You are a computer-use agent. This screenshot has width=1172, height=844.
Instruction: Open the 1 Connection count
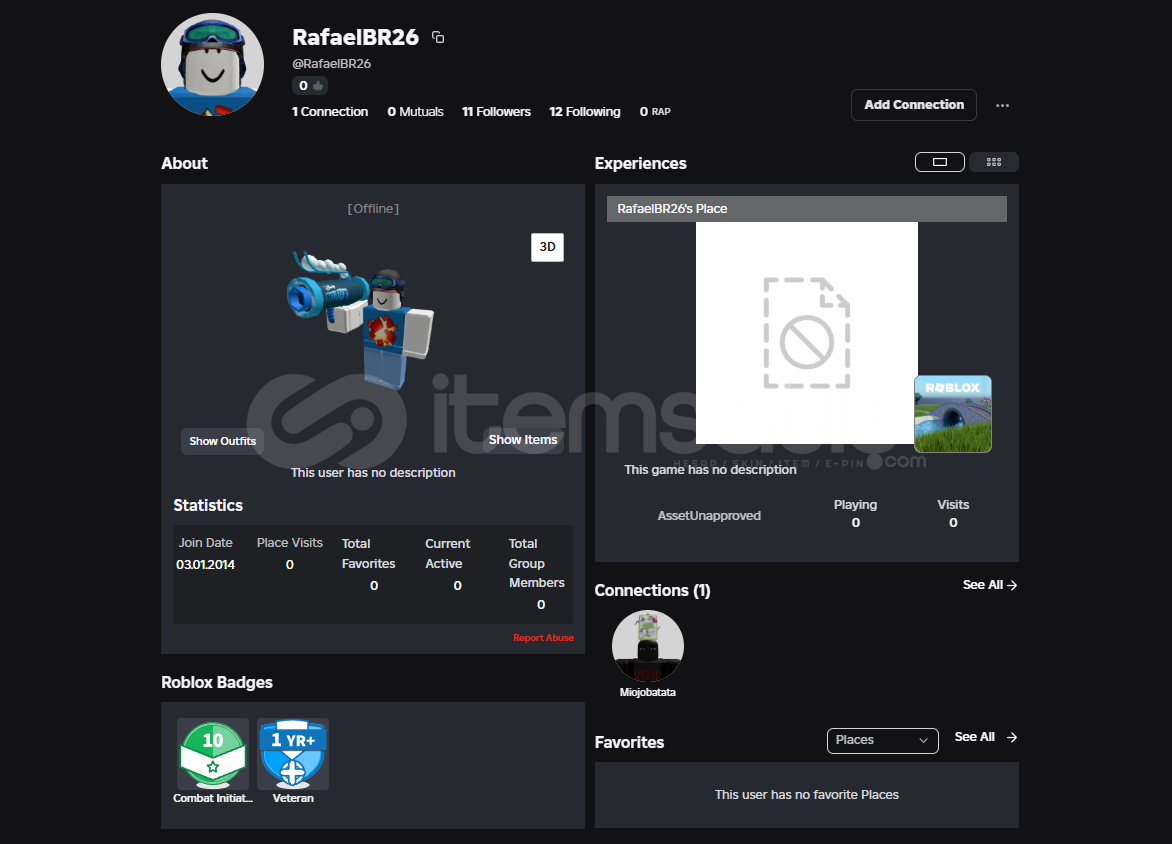click(x=330, y=111)
